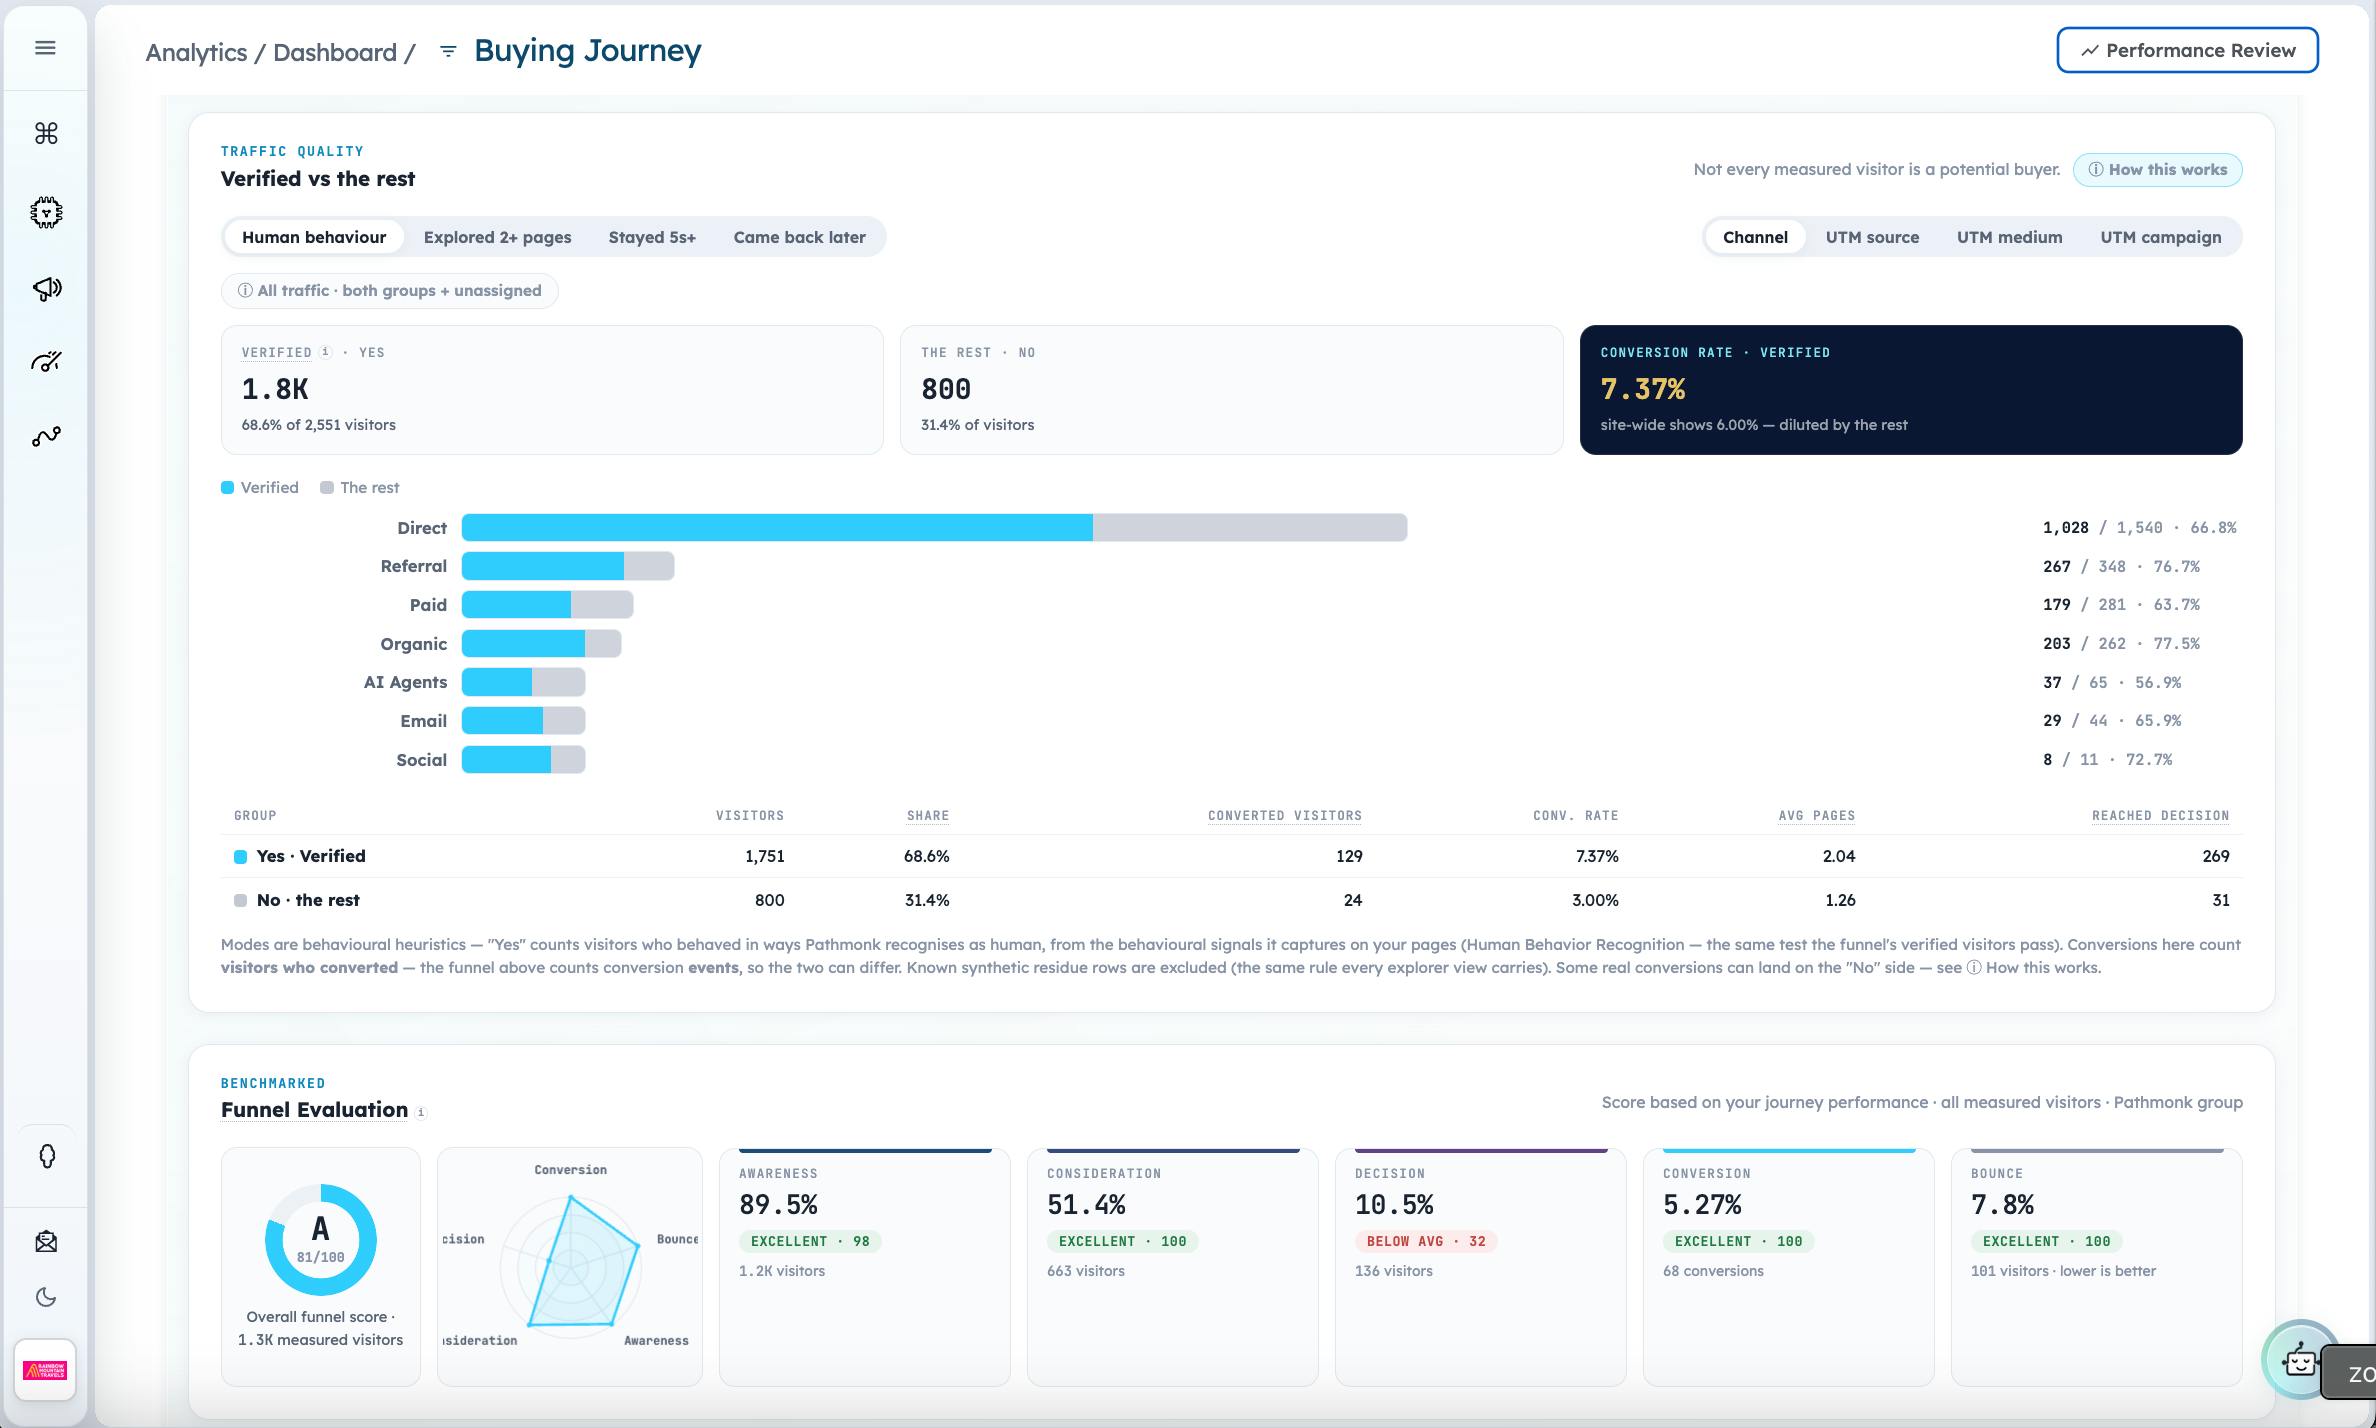
Task: Click the info icon next to Funnel Evaluation
Action: pos(421,1112)
